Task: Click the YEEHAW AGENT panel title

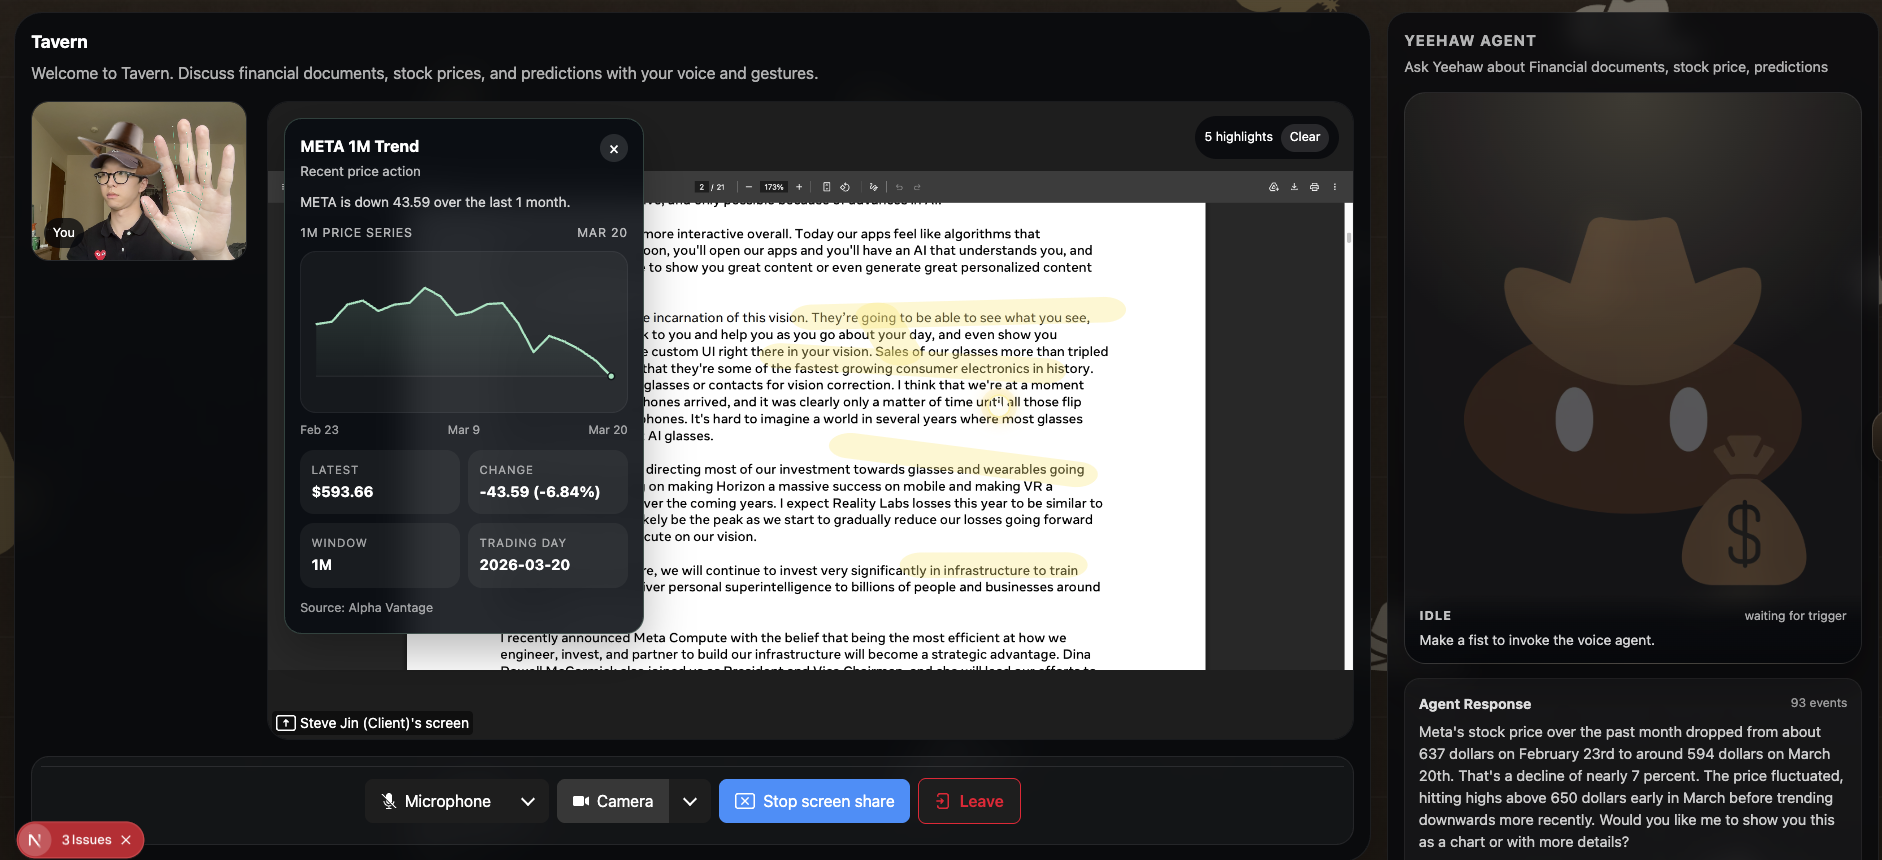Action: 1470,41
